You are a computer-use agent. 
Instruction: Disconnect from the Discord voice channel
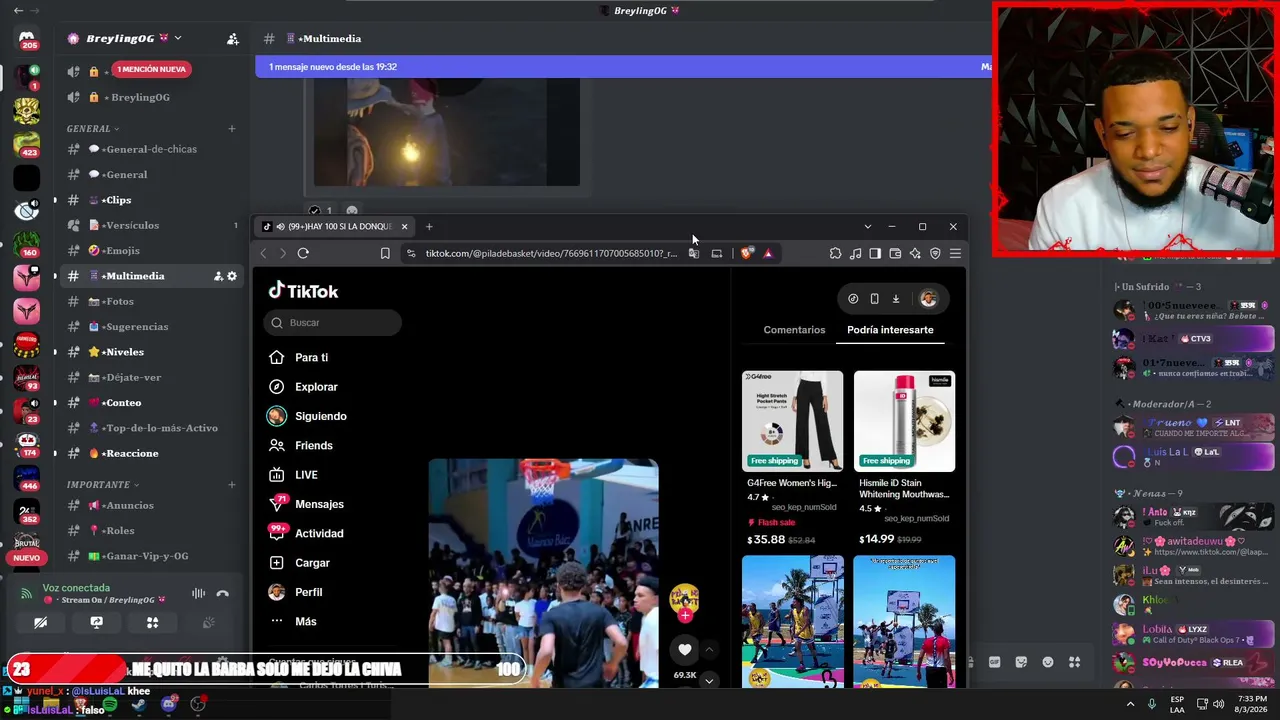click(223, 594)
